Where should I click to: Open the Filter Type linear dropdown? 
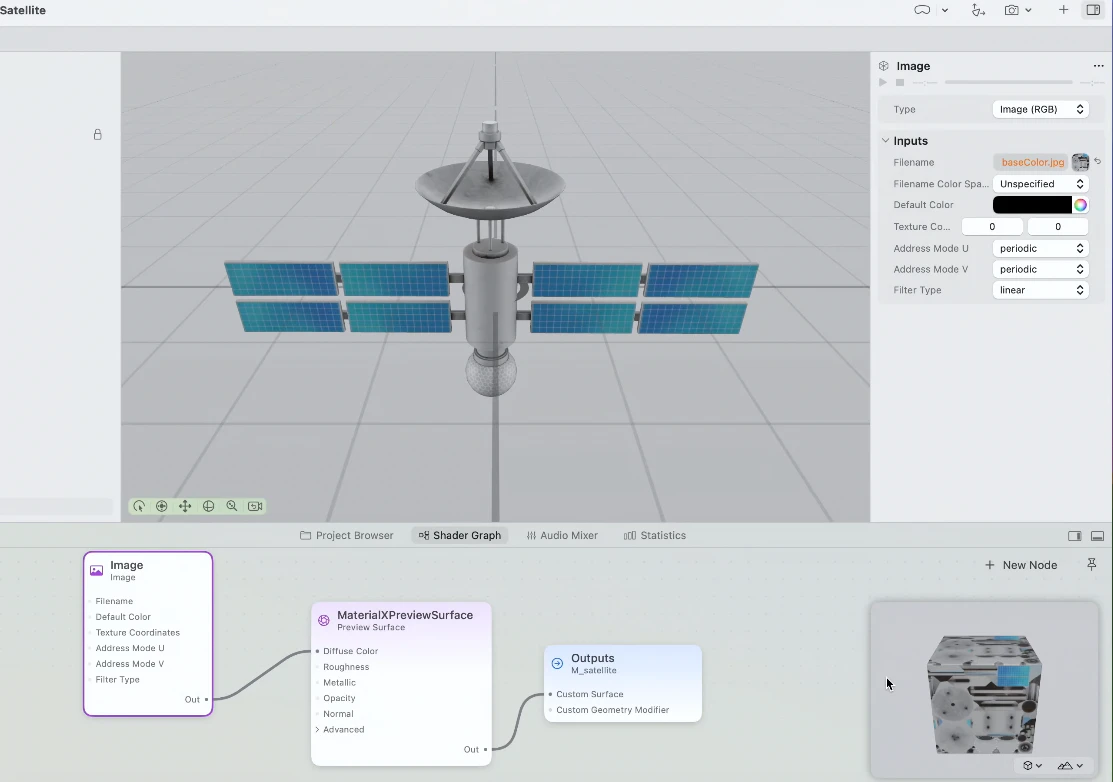click(1041, 290)
